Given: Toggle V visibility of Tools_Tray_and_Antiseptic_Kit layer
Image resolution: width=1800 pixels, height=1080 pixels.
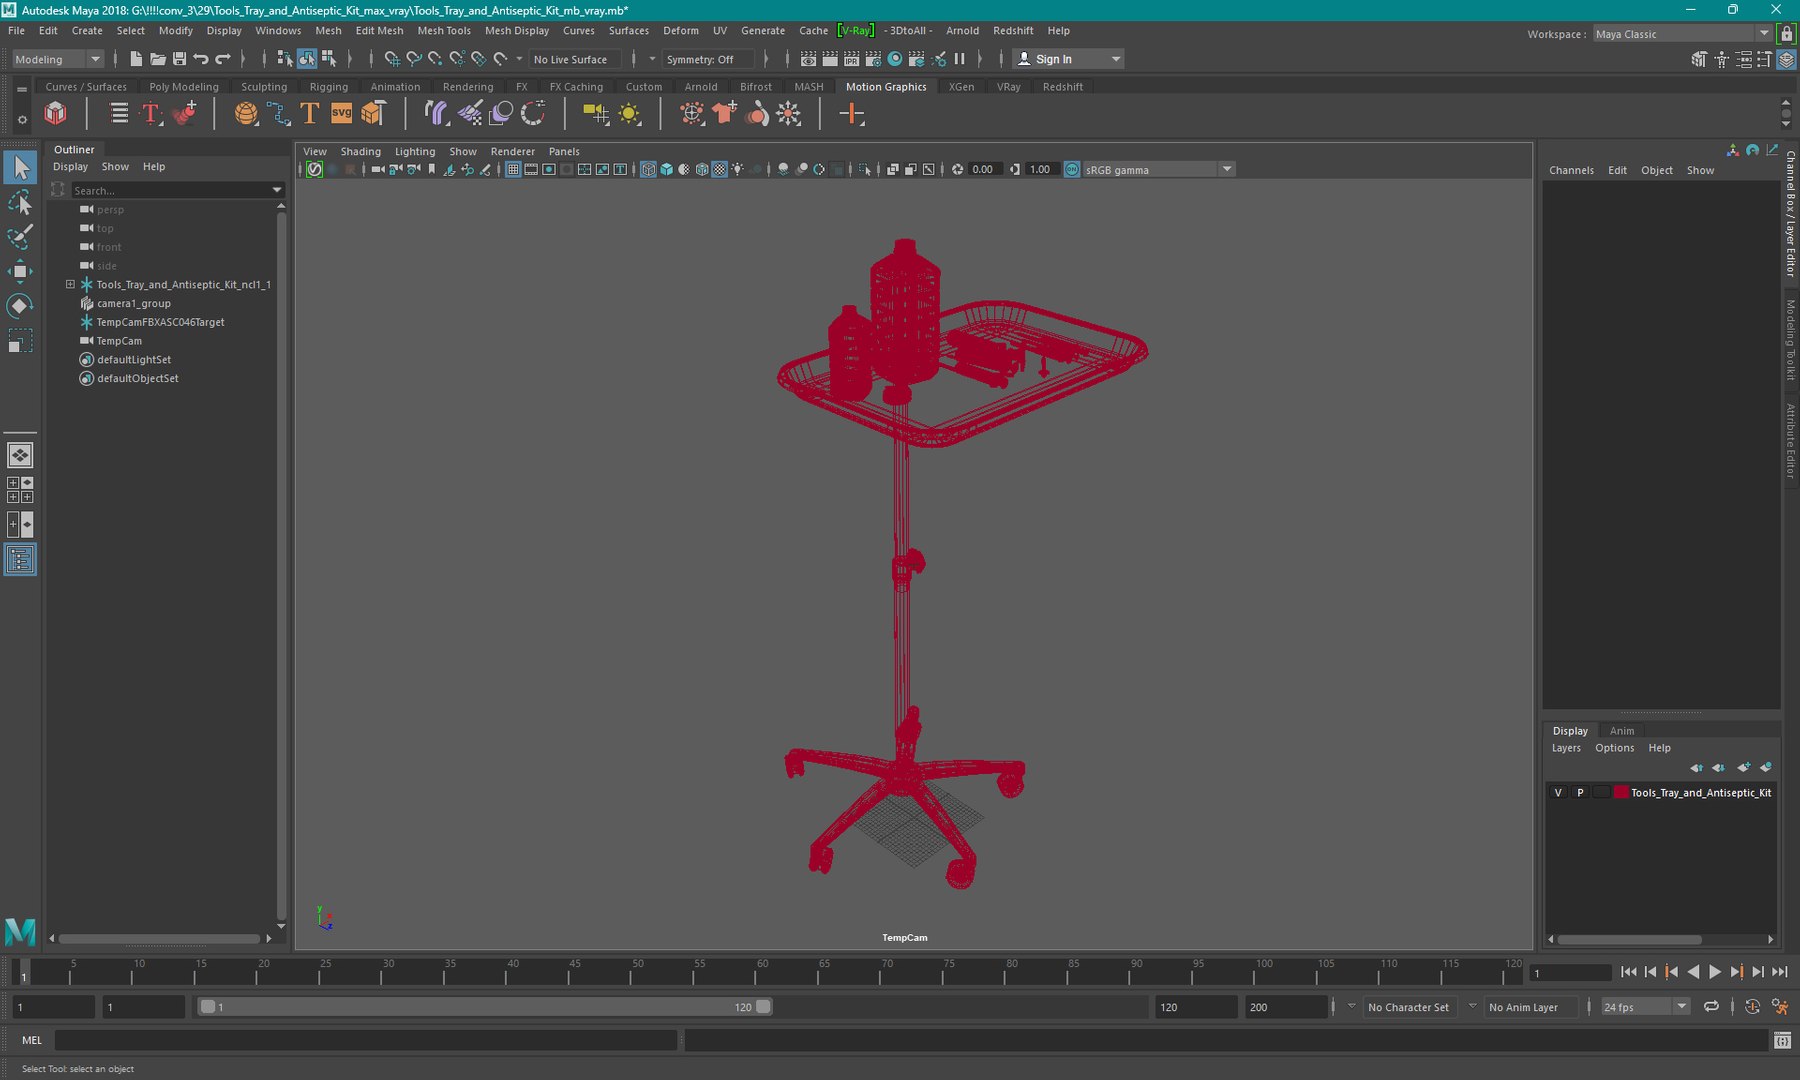Looking at the screenshot, I should [1558, 793].
